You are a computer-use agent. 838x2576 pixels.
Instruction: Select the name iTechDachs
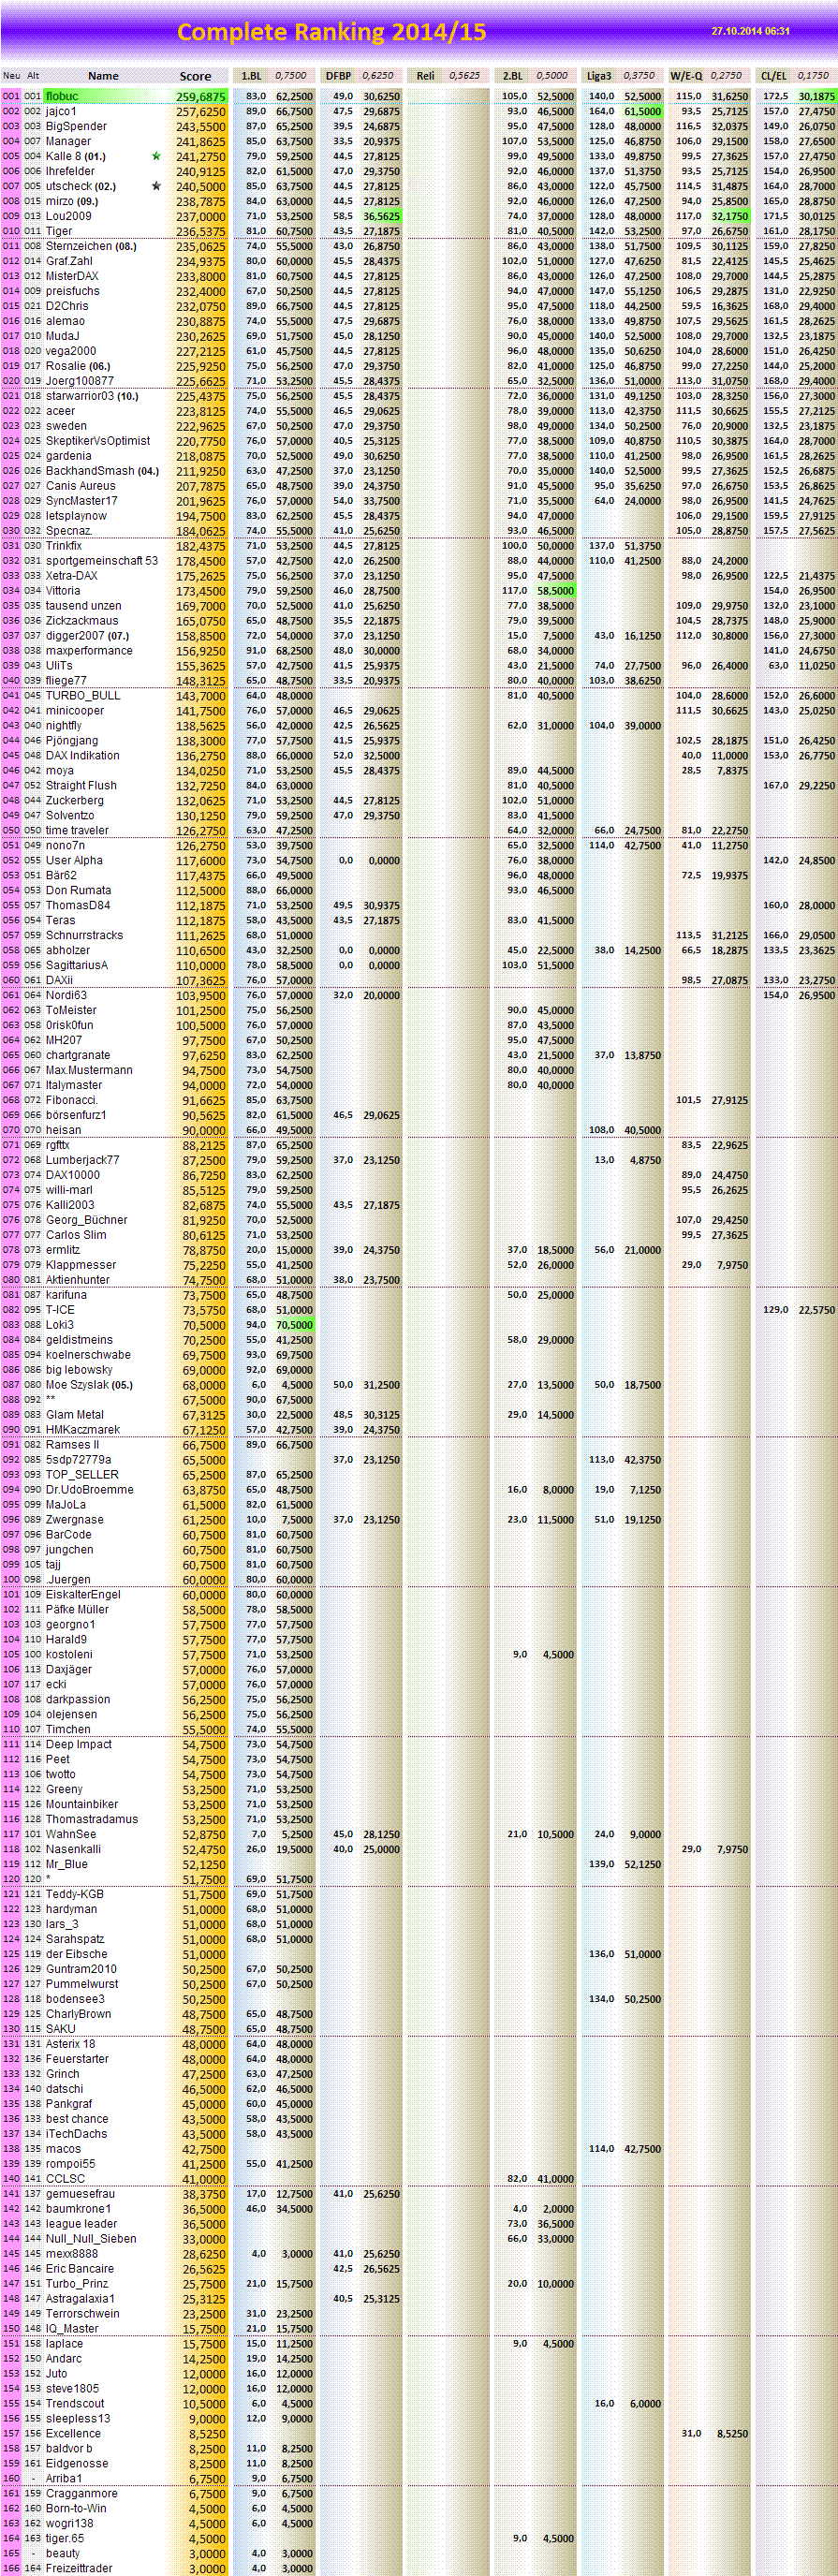(76, 2134)
